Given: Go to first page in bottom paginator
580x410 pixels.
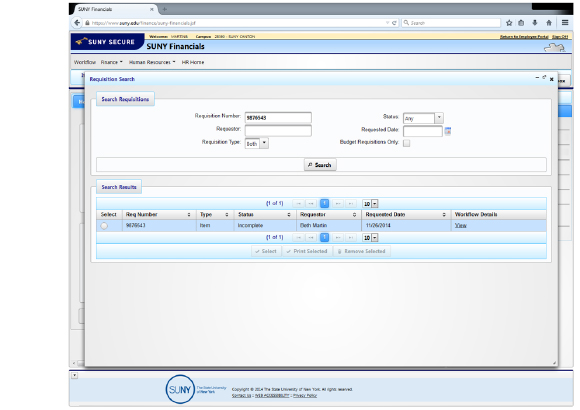Looking at the screenshot, I should click(x=299, y=238).
